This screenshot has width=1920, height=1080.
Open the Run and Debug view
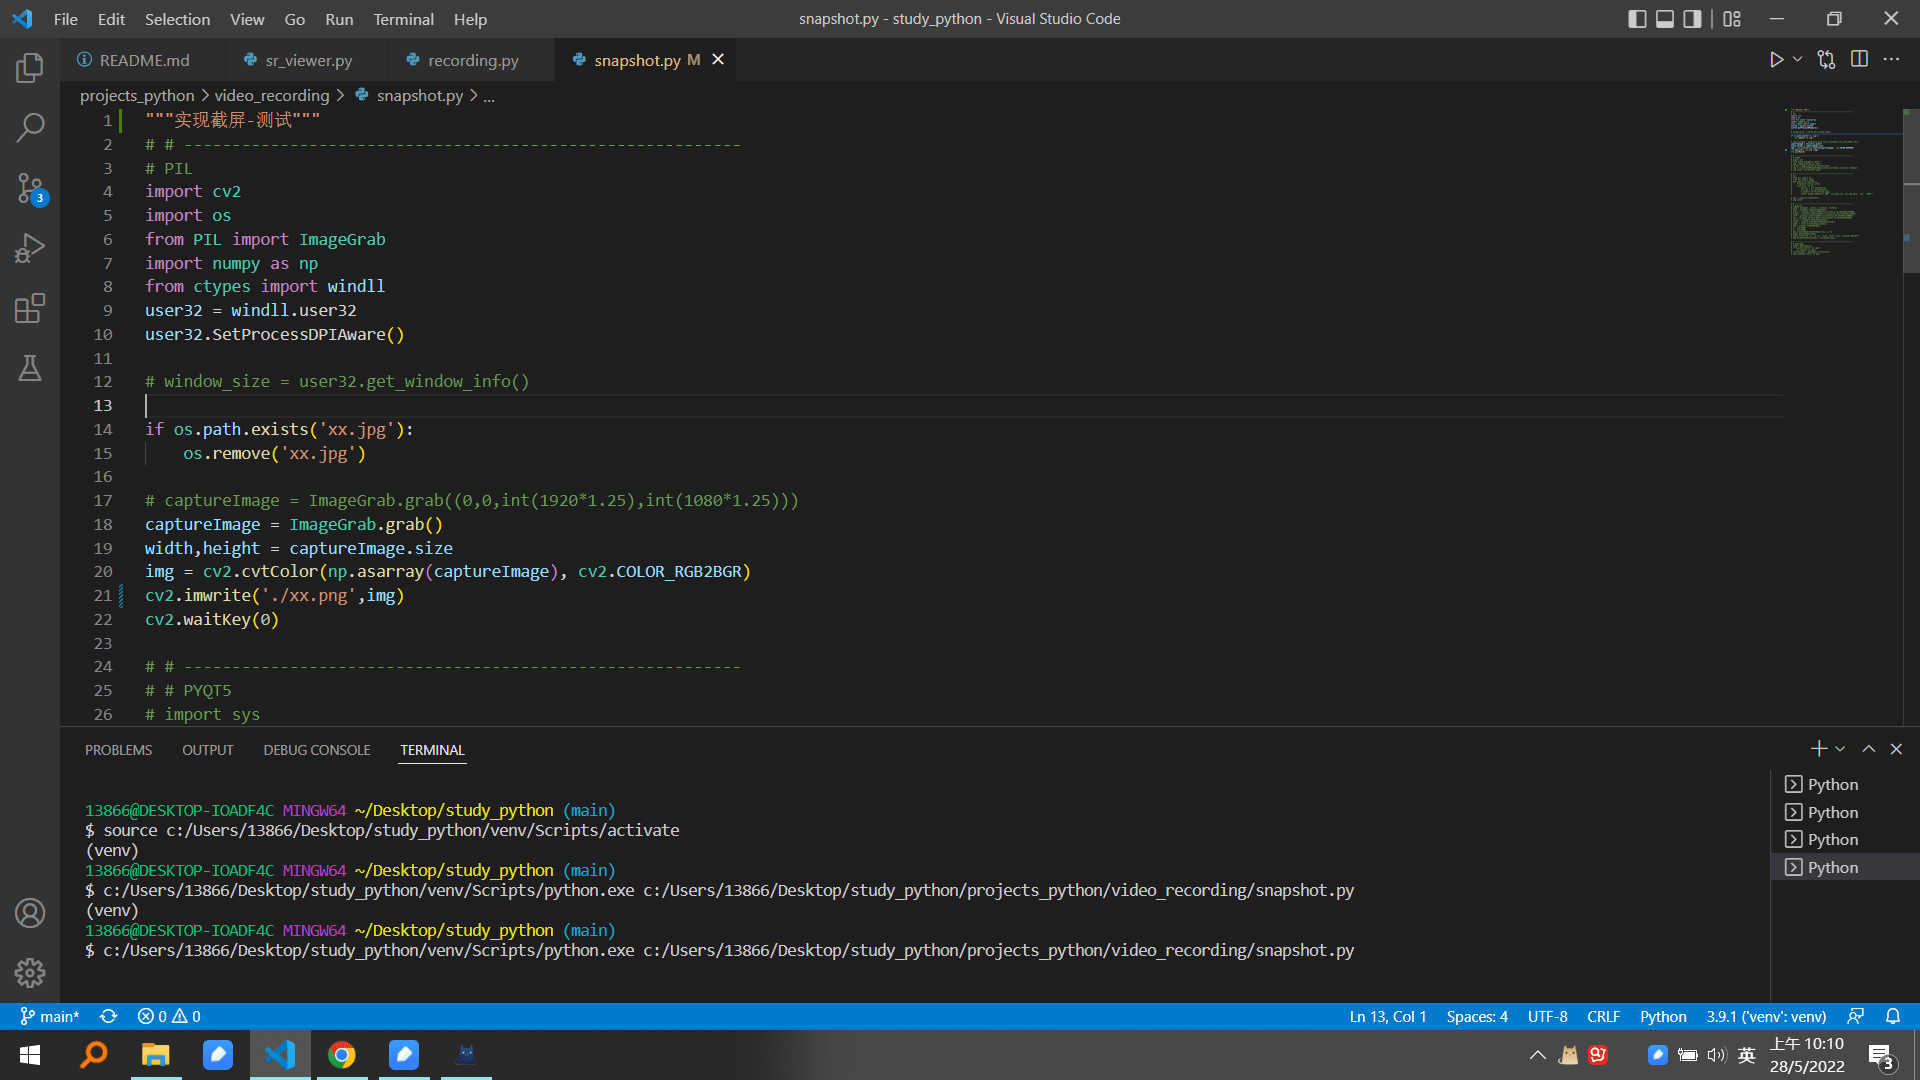pos(30,248)
